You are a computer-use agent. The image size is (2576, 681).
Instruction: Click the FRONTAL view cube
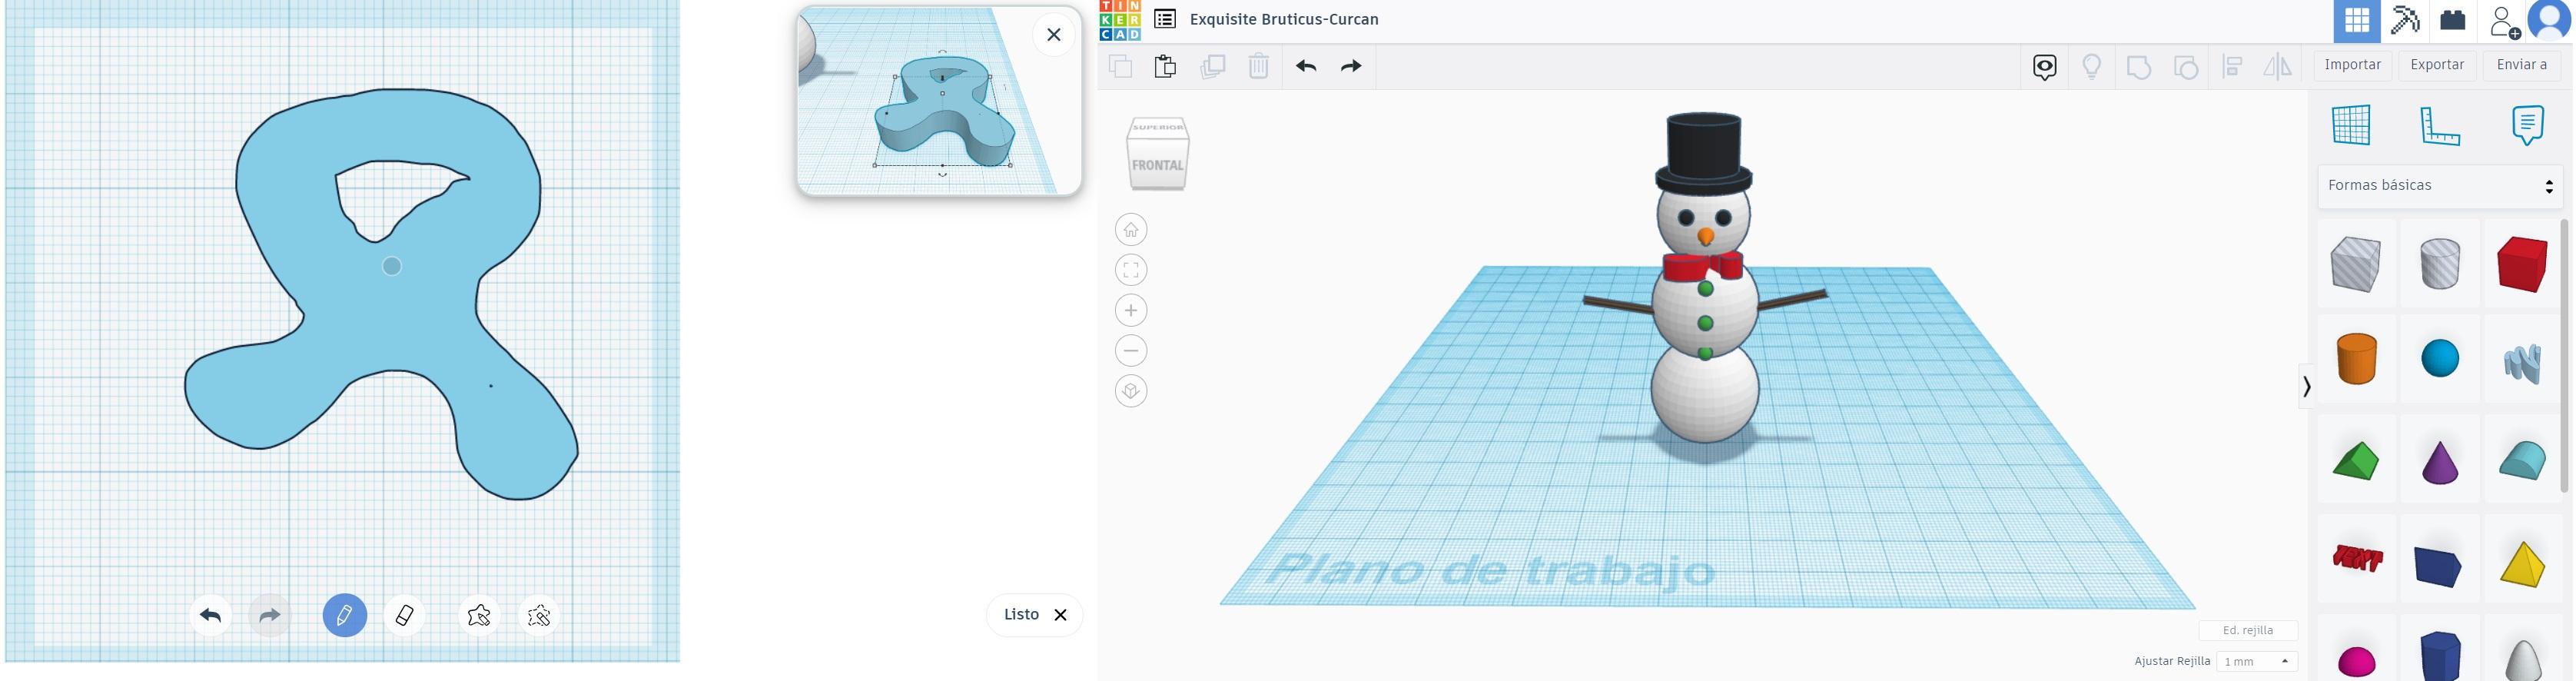pyautogui.click(x=1158, y=166)
